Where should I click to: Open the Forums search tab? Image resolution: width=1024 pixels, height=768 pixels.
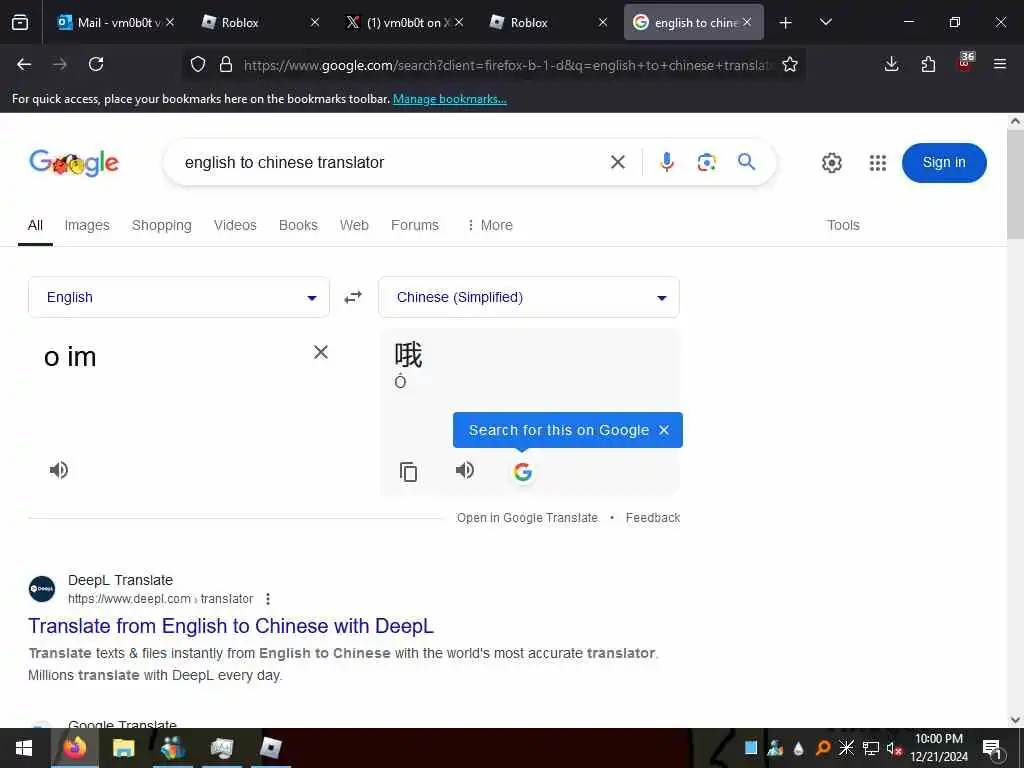coord(415,225)
